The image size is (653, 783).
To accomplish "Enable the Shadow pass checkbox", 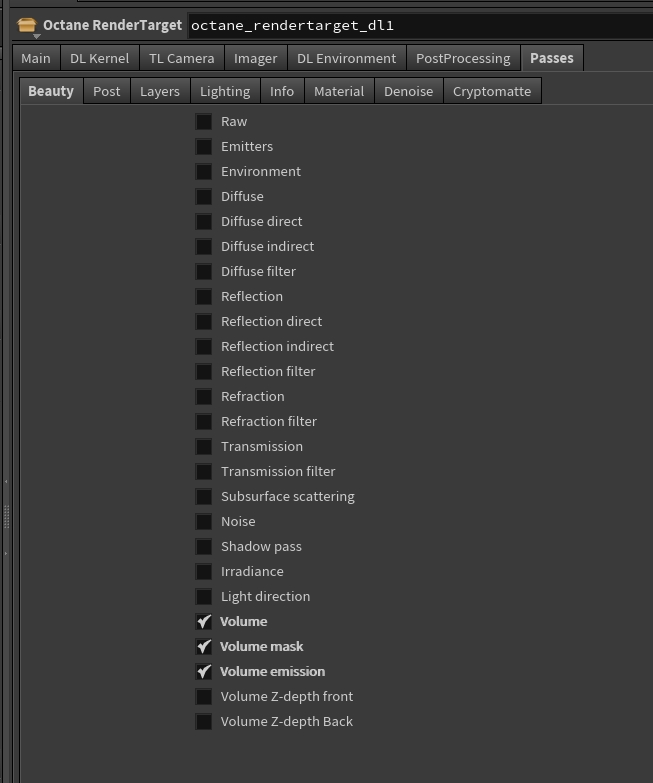I will [x=204, y=546].
